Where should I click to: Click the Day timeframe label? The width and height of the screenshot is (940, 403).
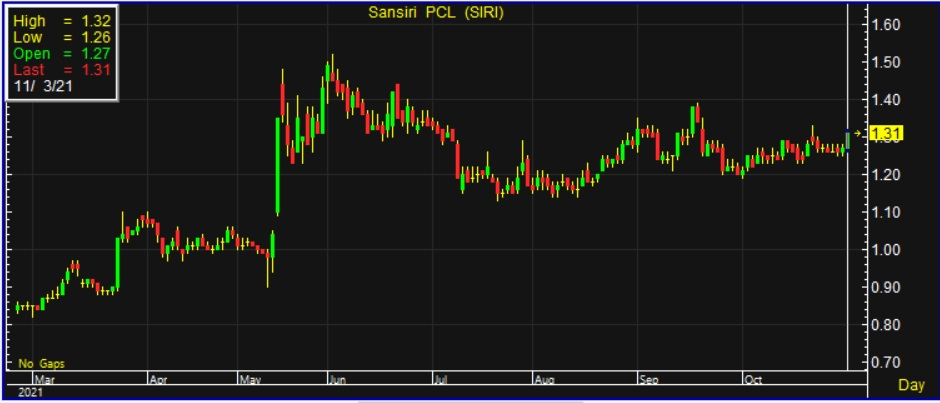click(911, 385)
